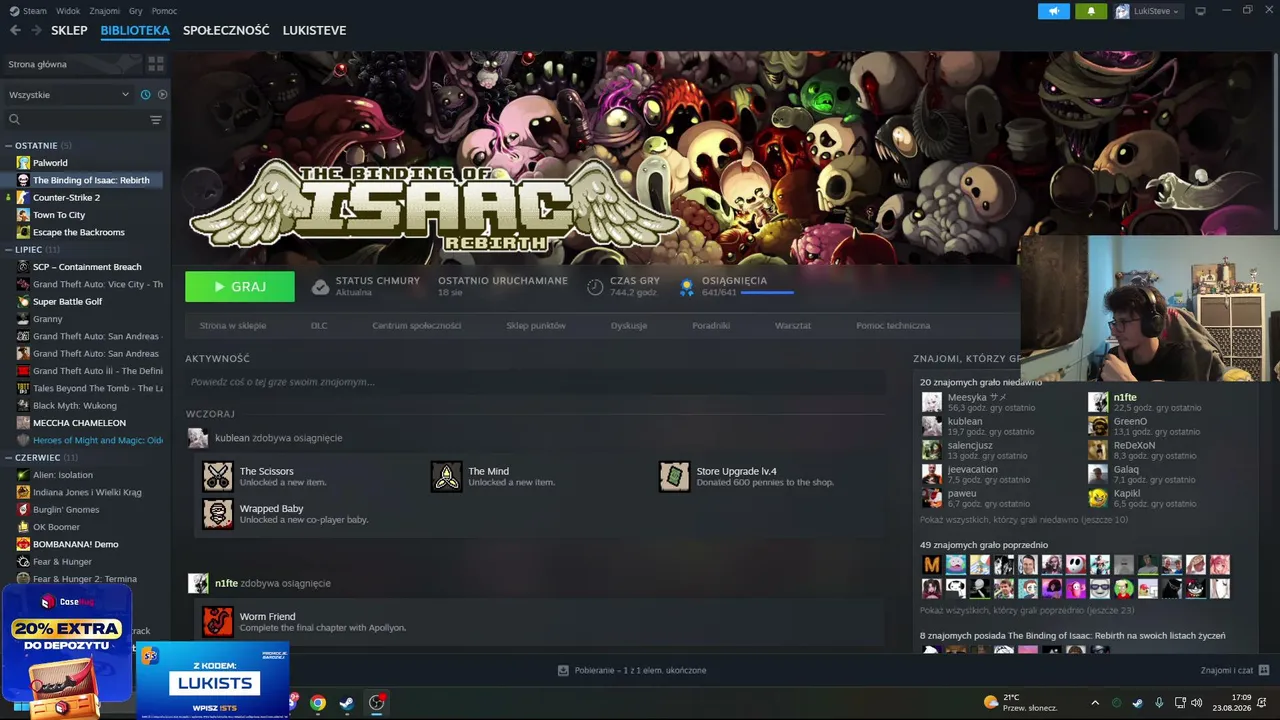Click the Granny game icon
Screen dimensions: 1280x720
[23, 319]
